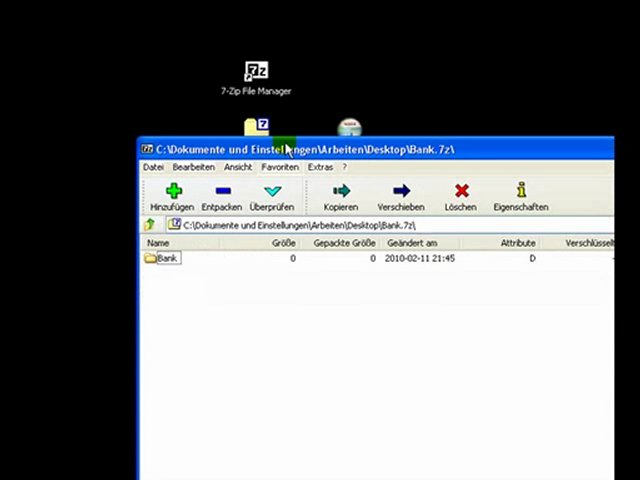Open the Favoriten menu
Viewport: 640px width, 480px height.
(280, 167)
